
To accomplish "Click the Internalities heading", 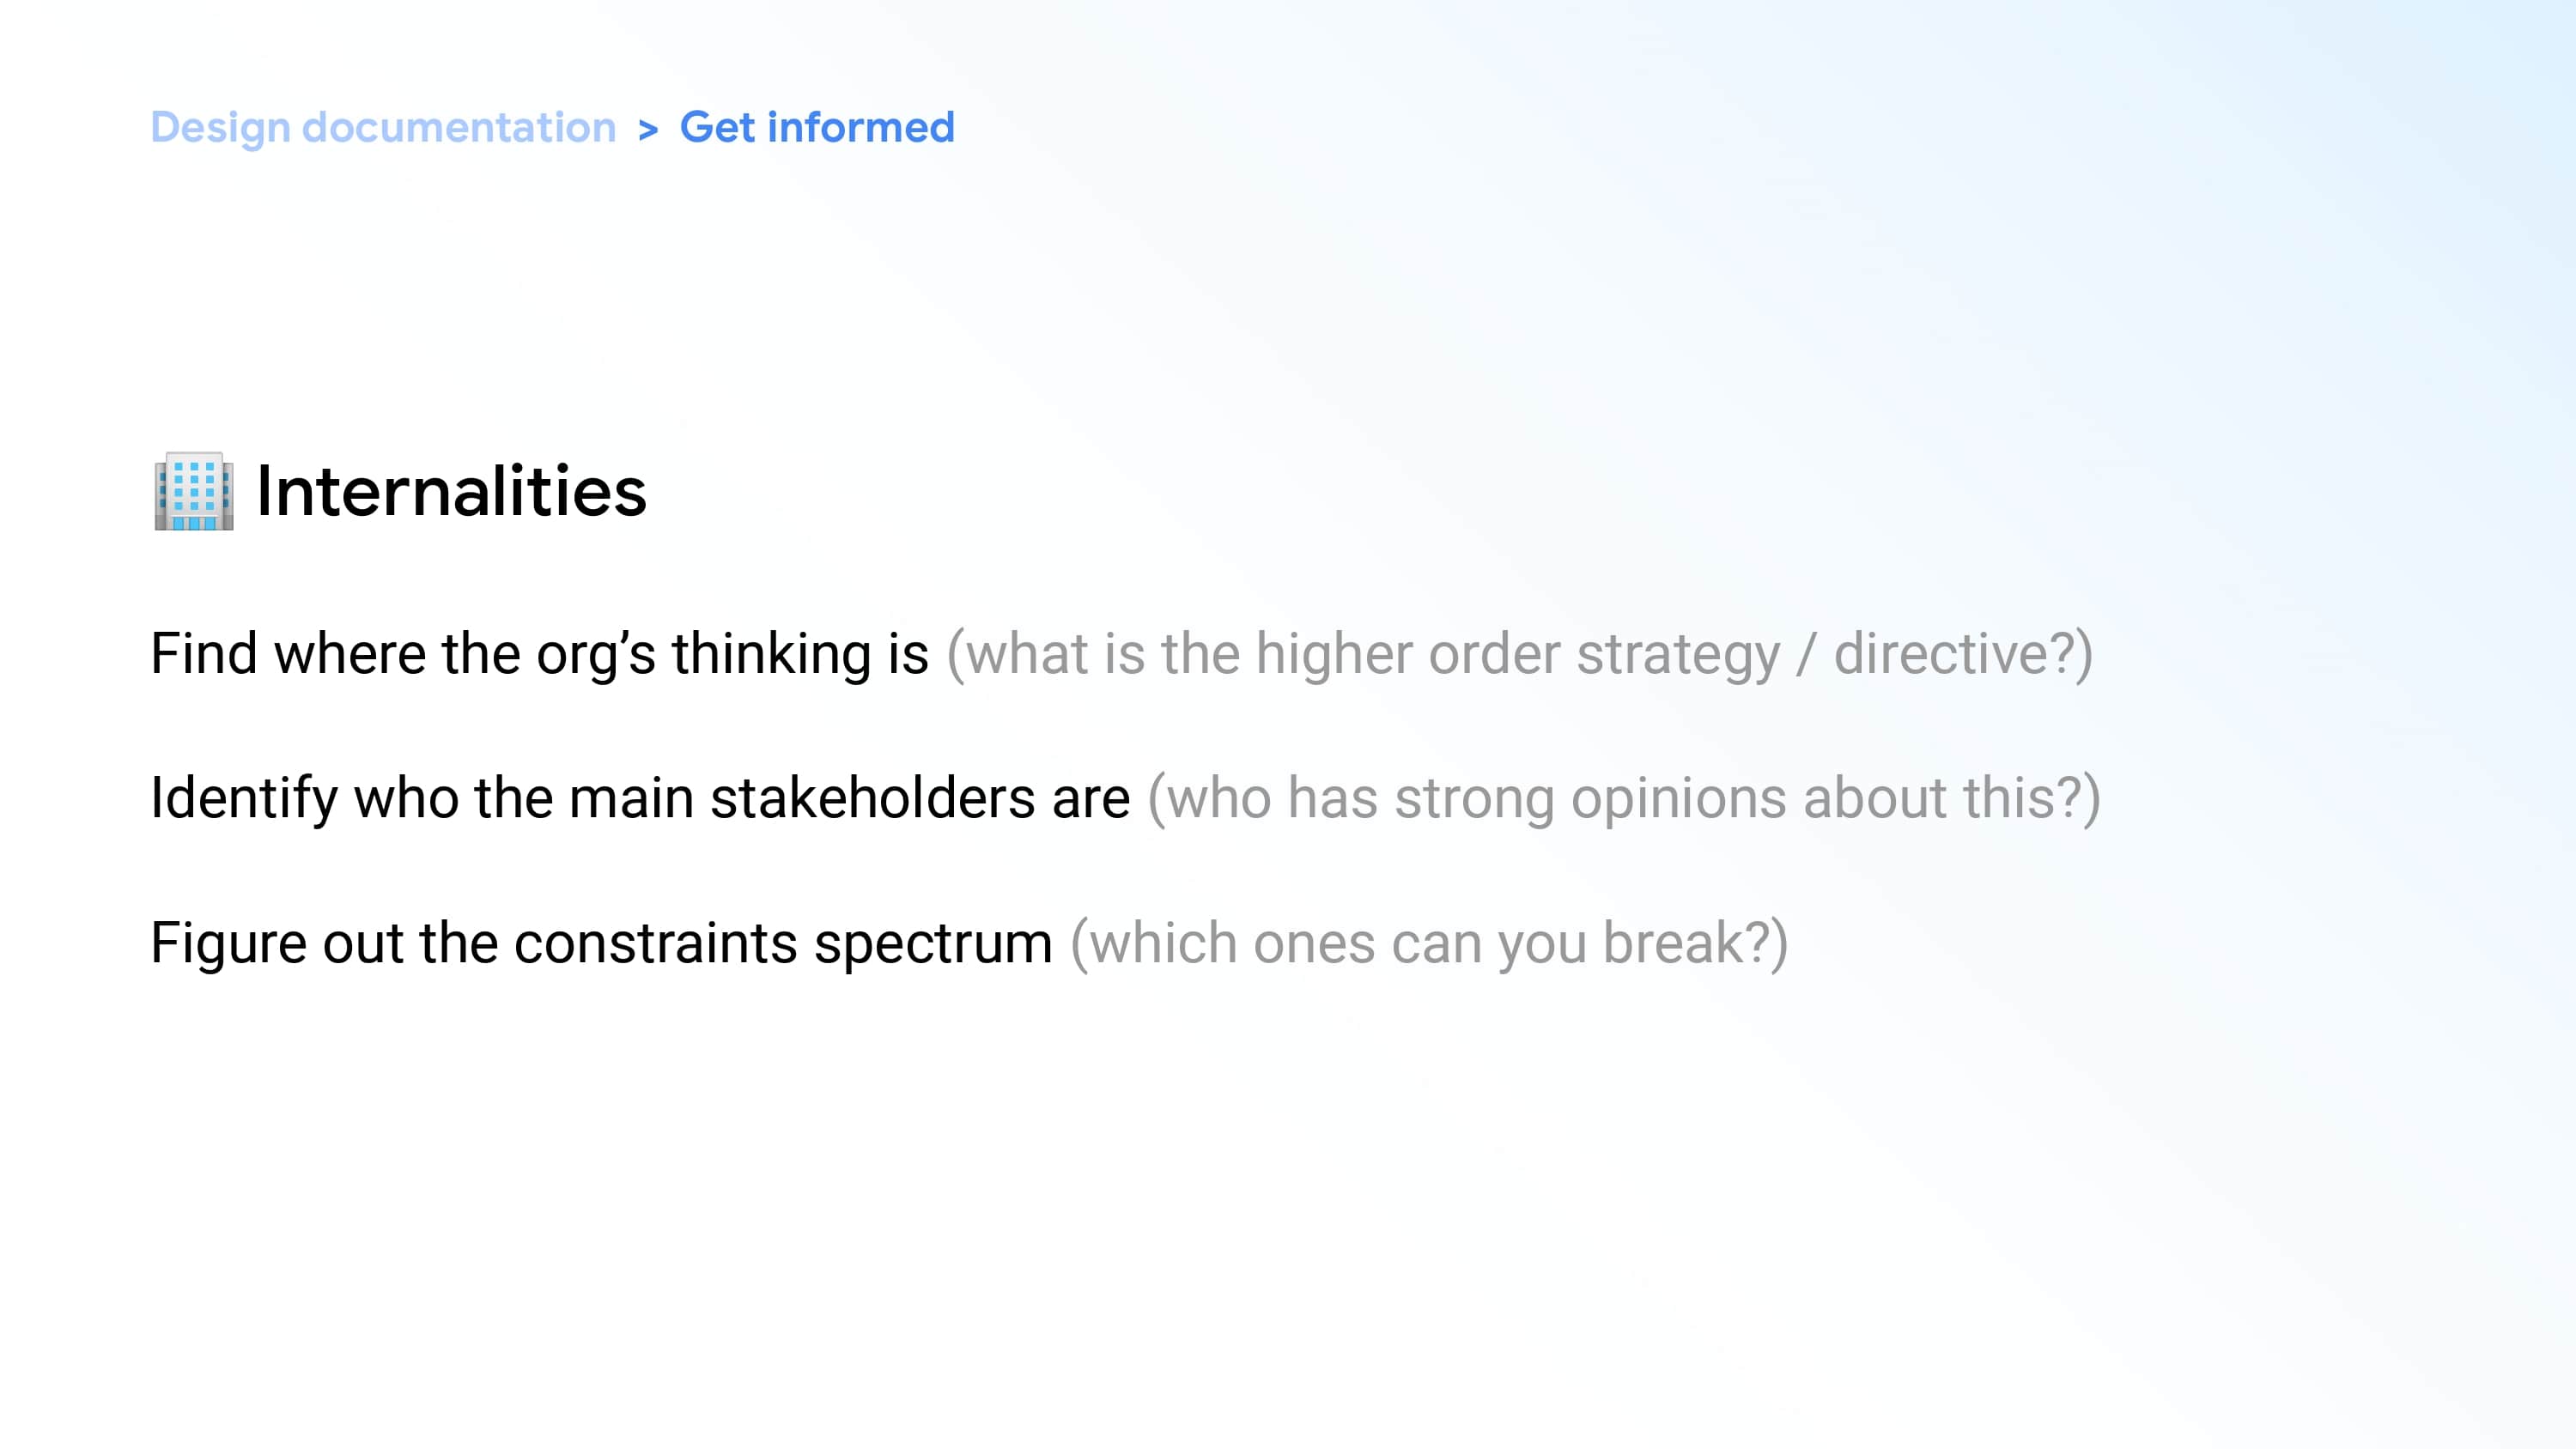I will (x=451, y=491).
